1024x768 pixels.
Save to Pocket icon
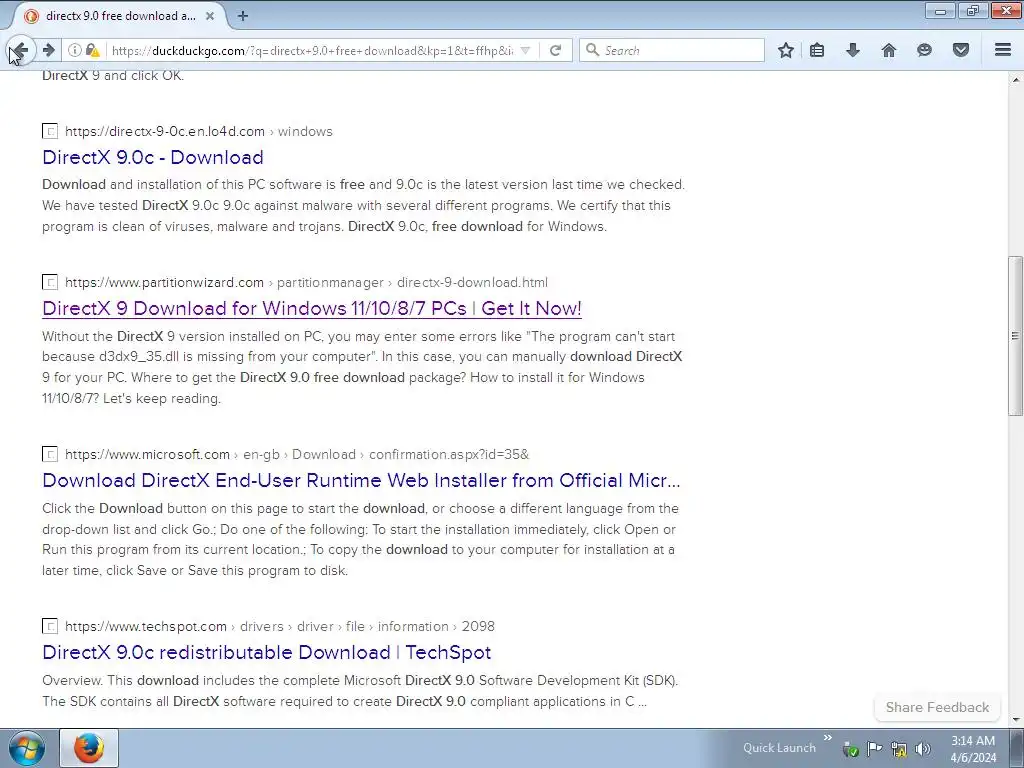961,50
